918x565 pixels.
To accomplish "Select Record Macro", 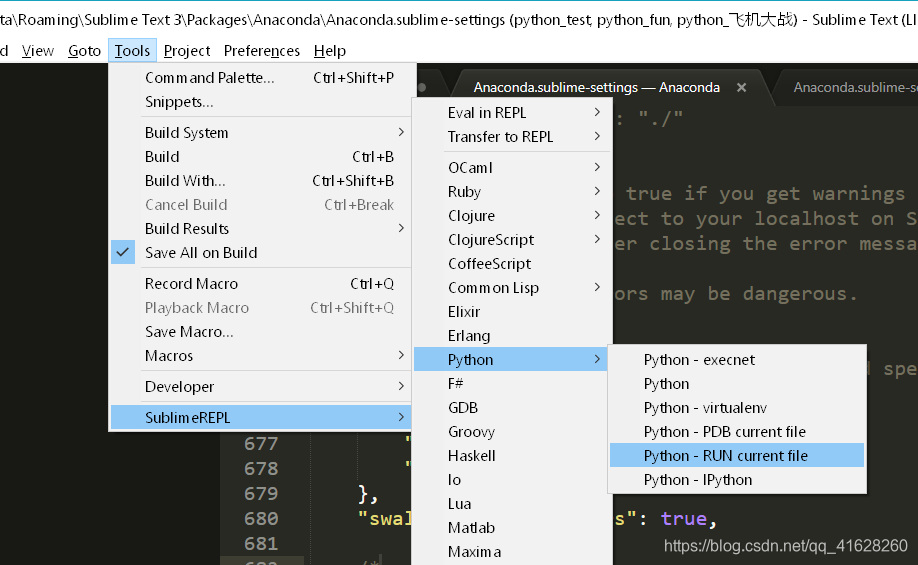I will click(x=261, y=284).
